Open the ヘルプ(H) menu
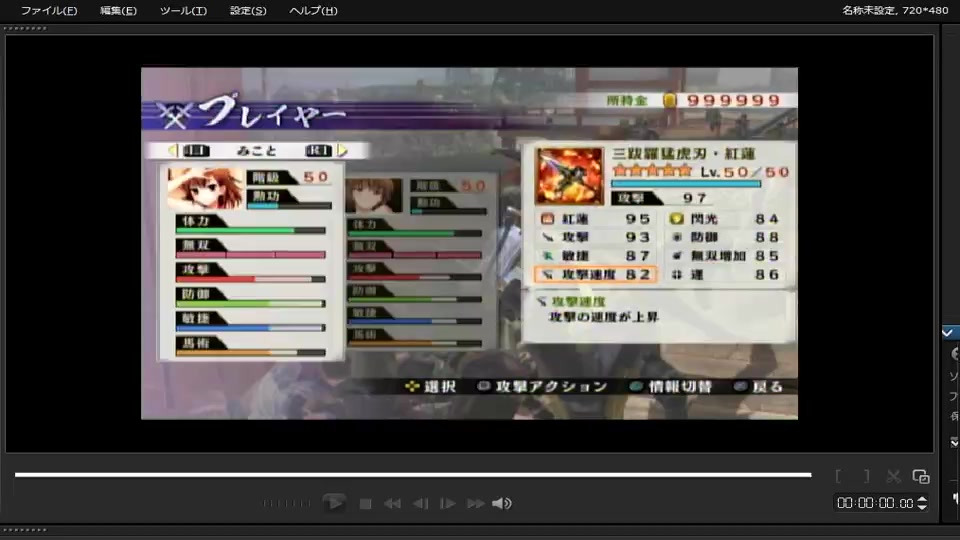 (x=313, y=10)
